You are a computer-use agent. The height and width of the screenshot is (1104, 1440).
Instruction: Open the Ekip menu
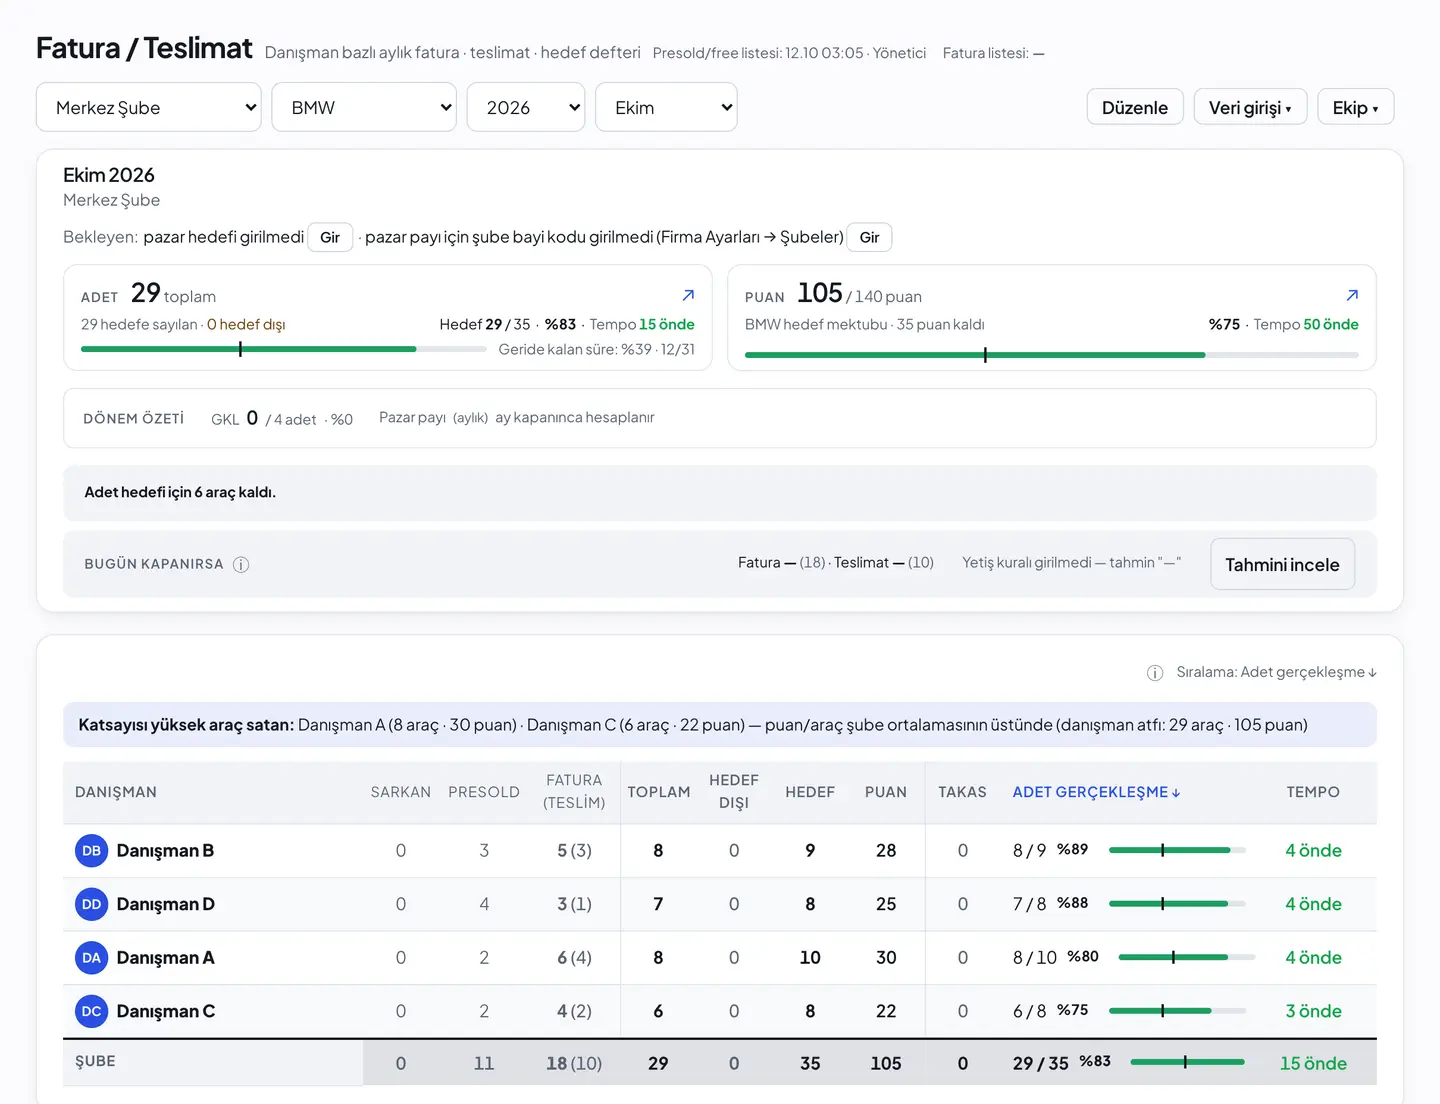click(1356, 107)
